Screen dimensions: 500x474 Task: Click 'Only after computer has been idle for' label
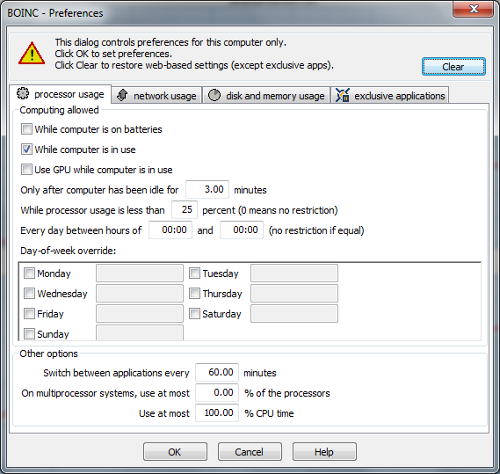[100, 190]
